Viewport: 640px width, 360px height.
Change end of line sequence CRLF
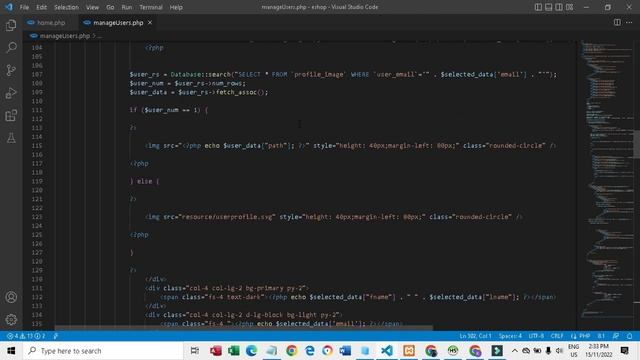[x=557, y=336]
